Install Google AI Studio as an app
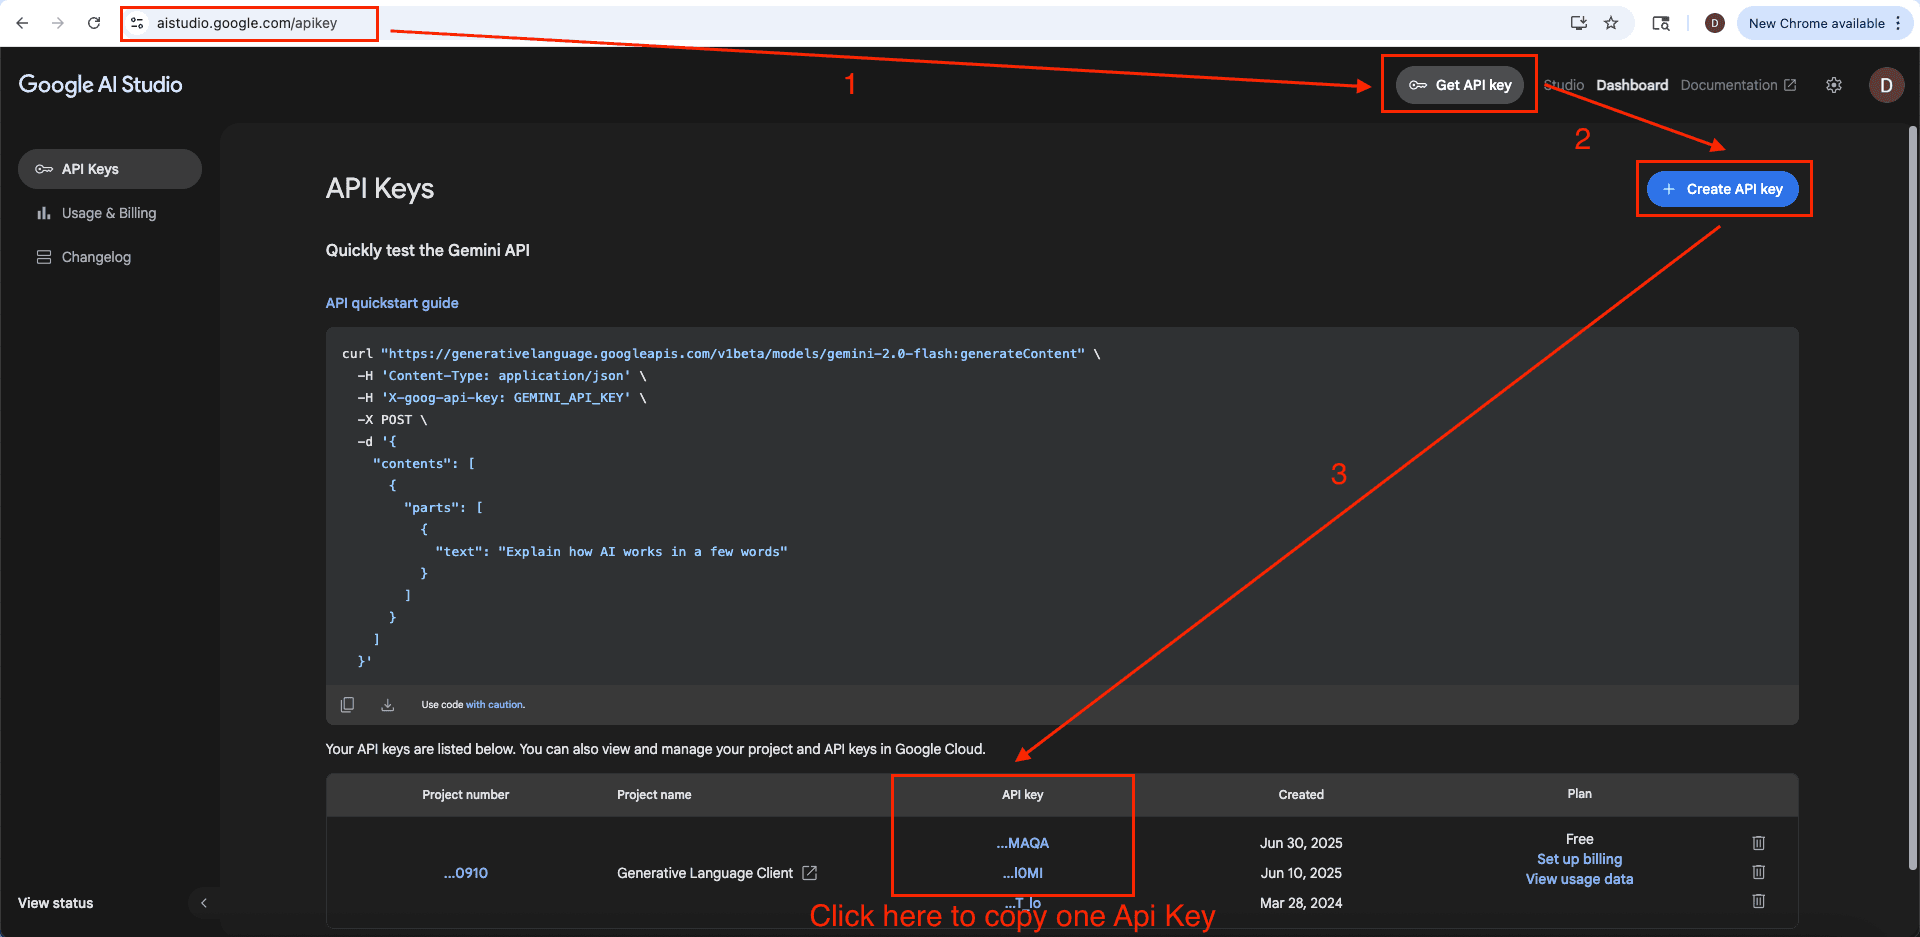The image size is (1920, 937). pyautogui.click(x=1578, y=22)
